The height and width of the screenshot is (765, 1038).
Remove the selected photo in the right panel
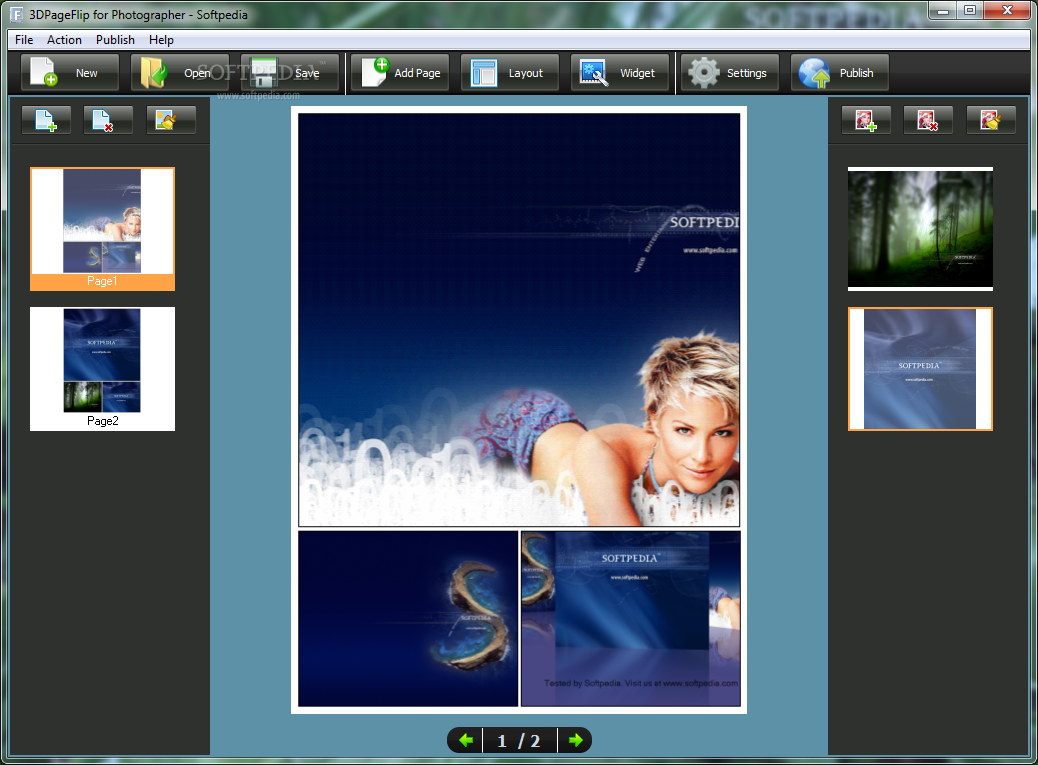pos(928,120)
